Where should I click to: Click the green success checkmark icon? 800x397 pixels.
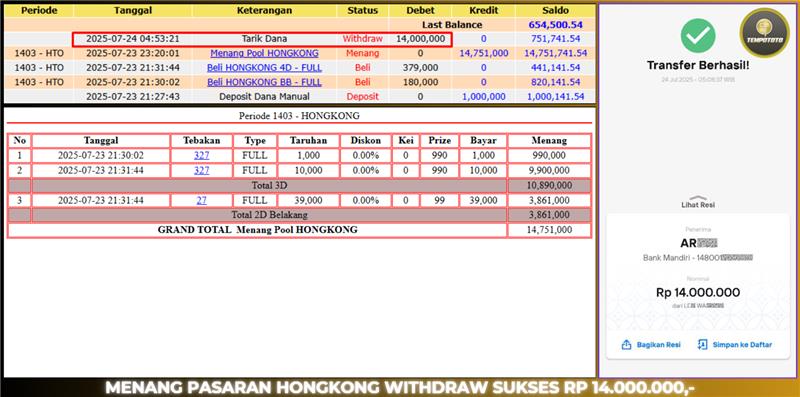pos(698,35)
